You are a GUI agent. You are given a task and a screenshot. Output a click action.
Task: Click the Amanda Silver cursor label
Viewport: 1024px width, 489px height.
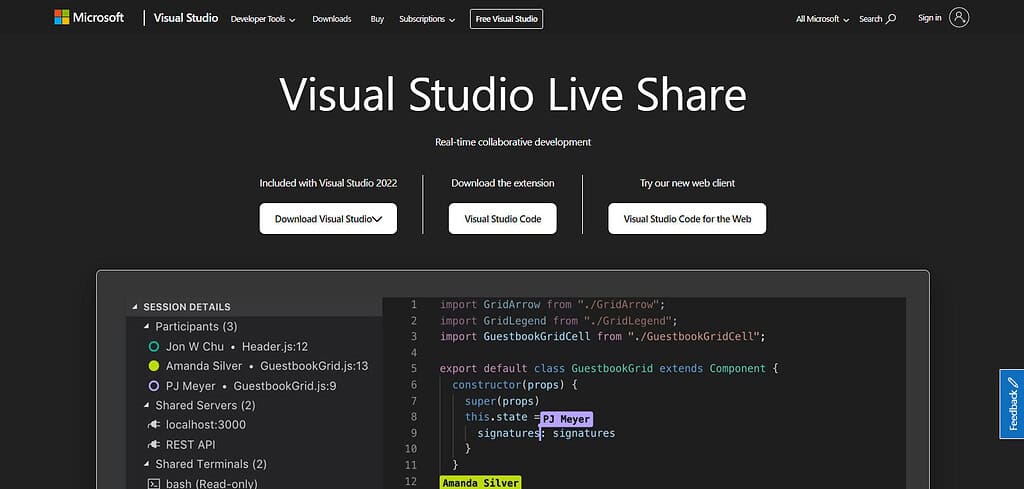click(x=481, y=483)
